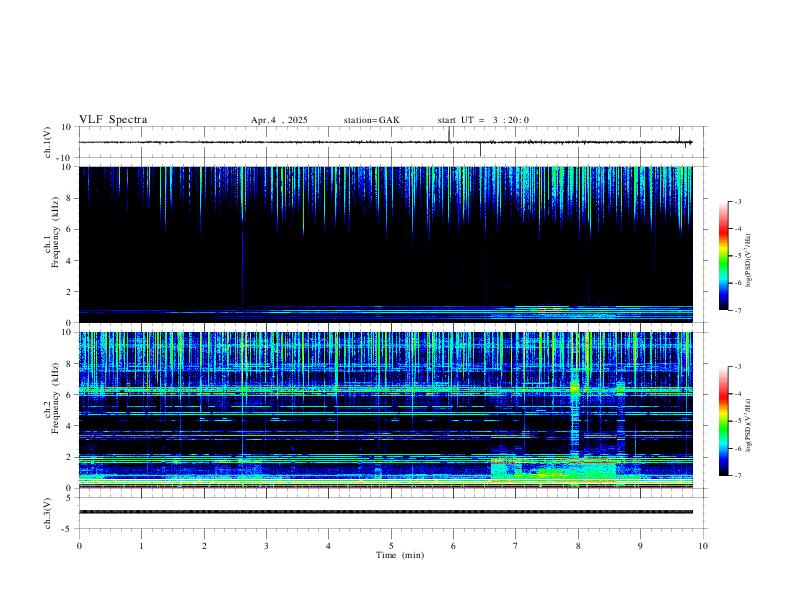The image size is (792, 612).
Task: Click the "-7" label on ch.2 color bar
Action: tap(737, 476)
